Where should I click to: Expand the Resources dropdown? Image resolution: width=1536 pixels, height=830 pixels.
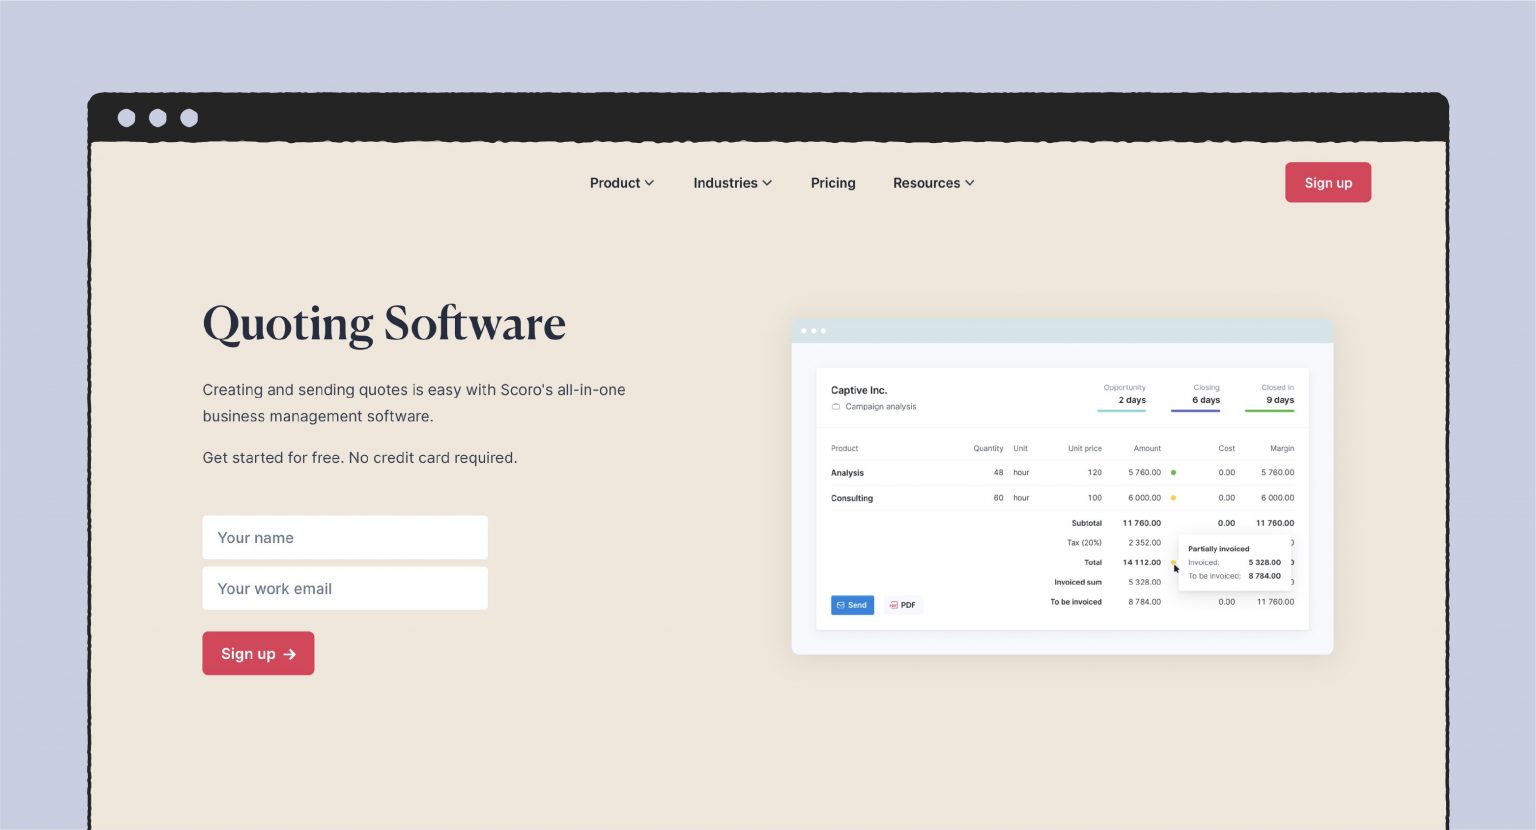932,183
